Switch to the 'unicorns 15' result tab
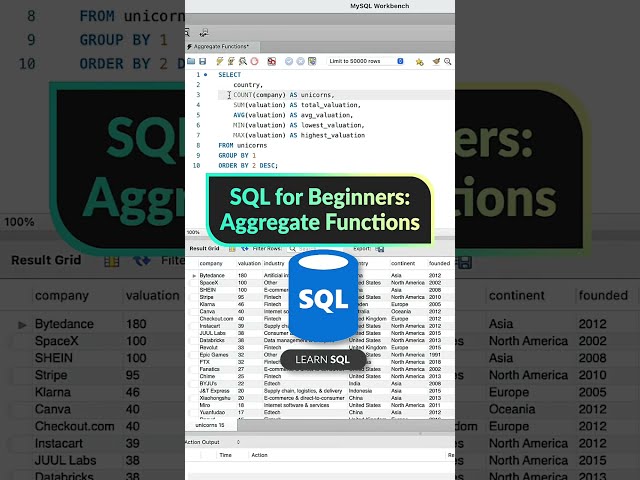The height and width of the screenshot is (480, 640). [x=210, y=425]
